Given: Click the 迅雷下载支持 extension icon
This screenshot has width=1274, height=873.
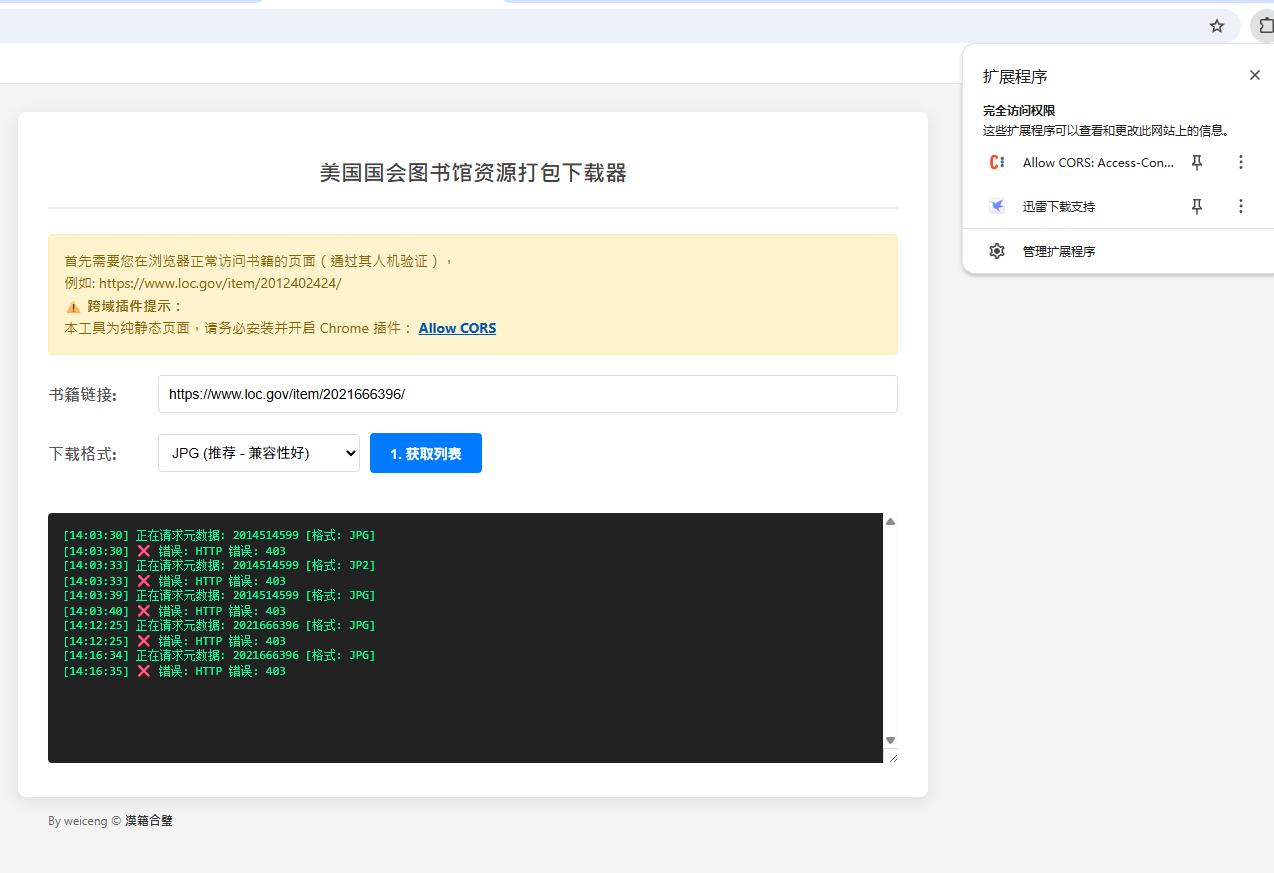Looking at the screenshot, I should click(997, 206).
